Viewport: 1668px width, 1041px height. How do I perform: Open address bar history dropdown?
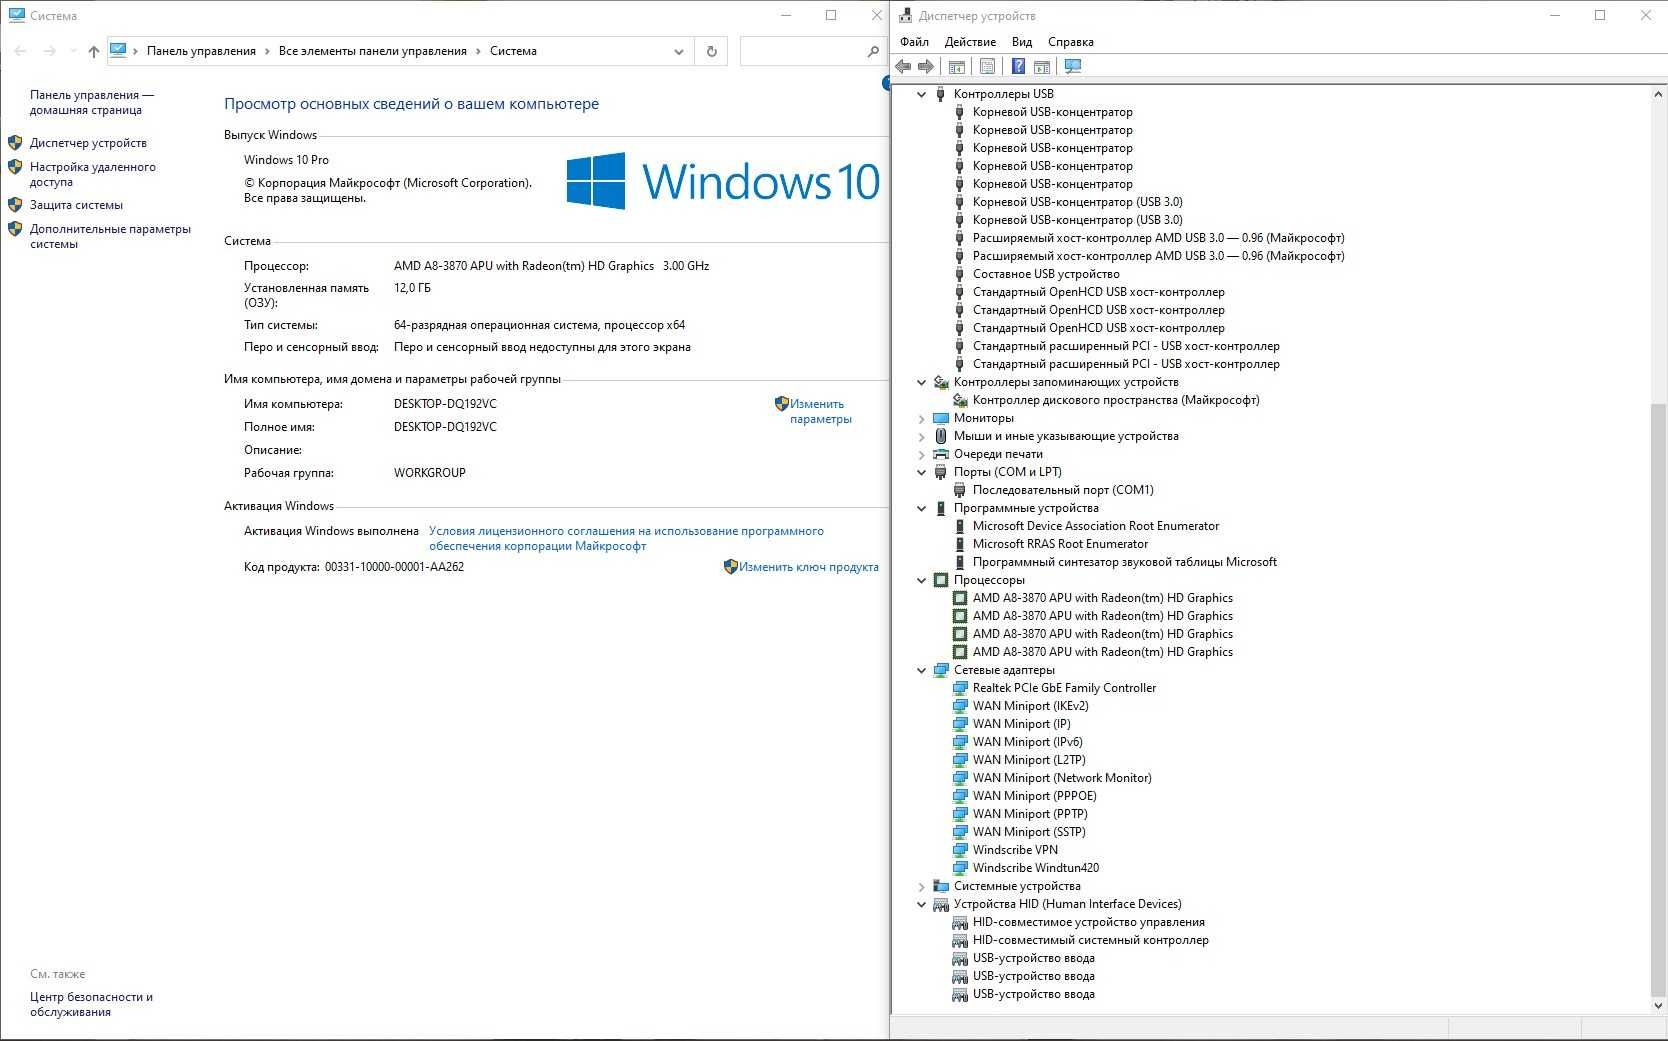pos(679,51)
